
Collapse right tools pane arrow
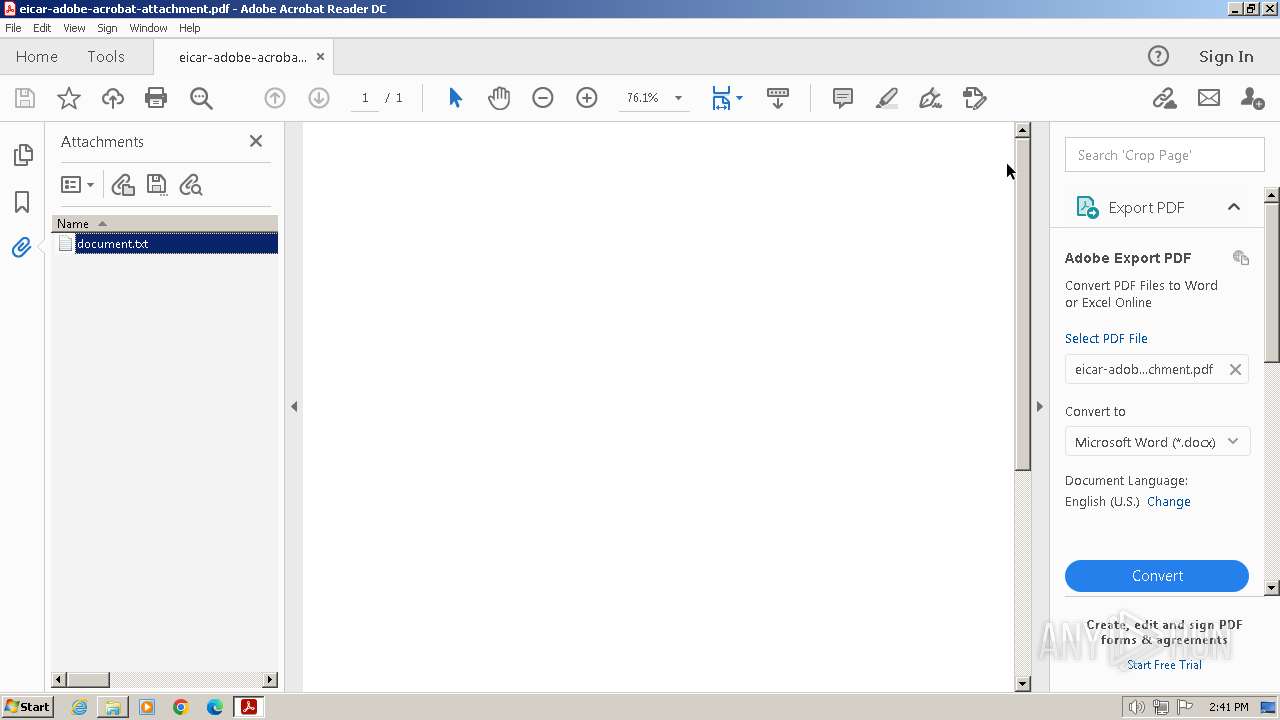click(1039, 407)
